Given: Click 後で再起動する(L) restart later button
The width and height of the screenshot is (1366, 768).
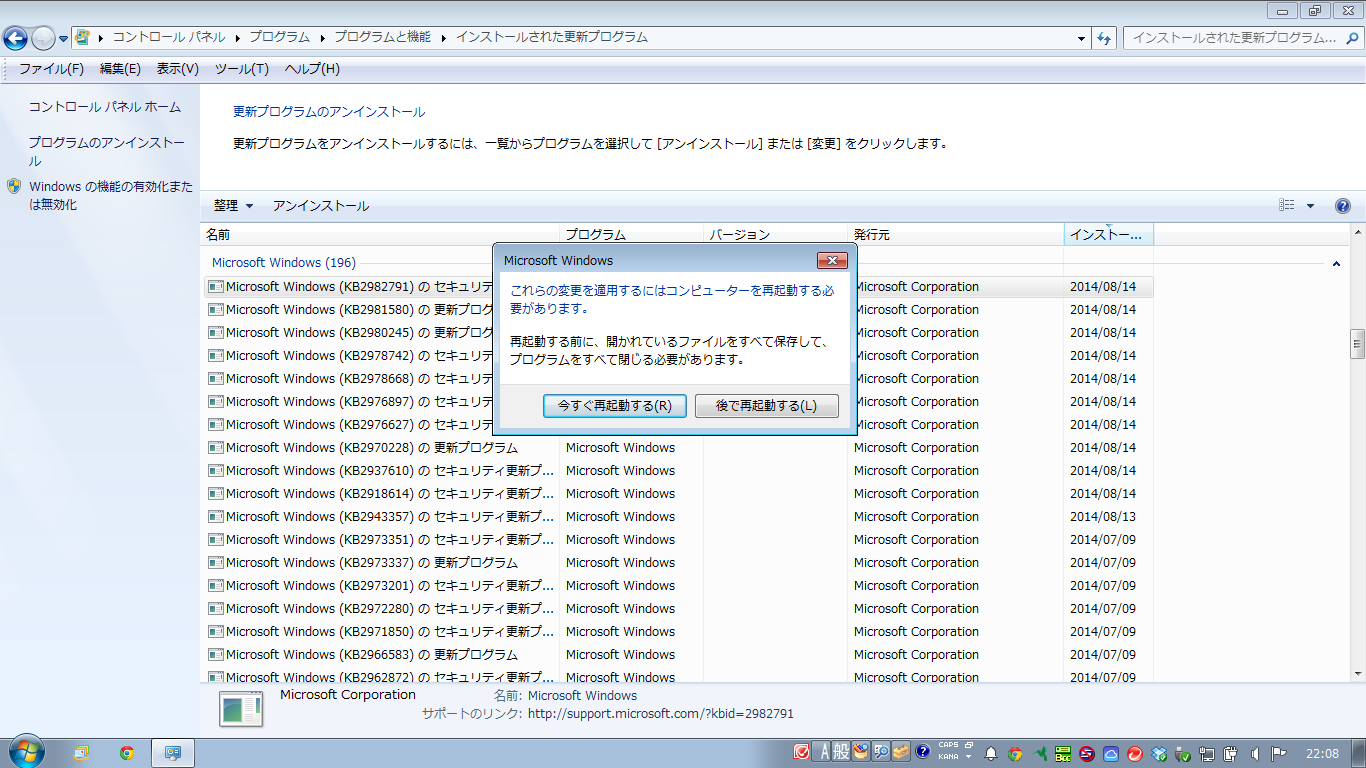Looking at the screenshot, I should point(767,406).
